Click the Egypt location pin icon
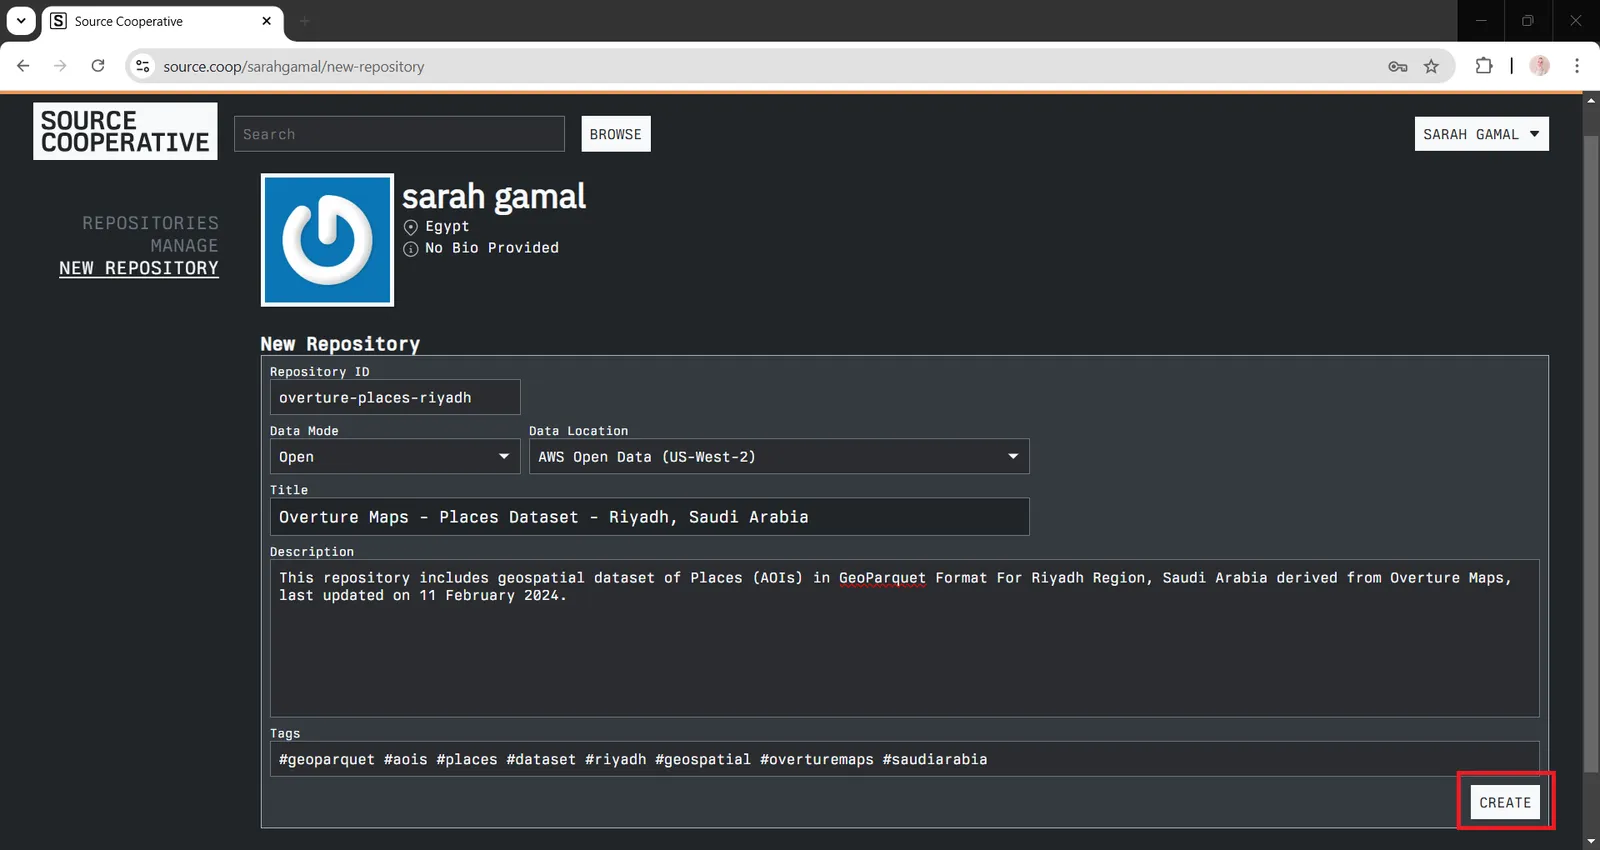Screen dimensions: 1600x850 coord(410,227)
